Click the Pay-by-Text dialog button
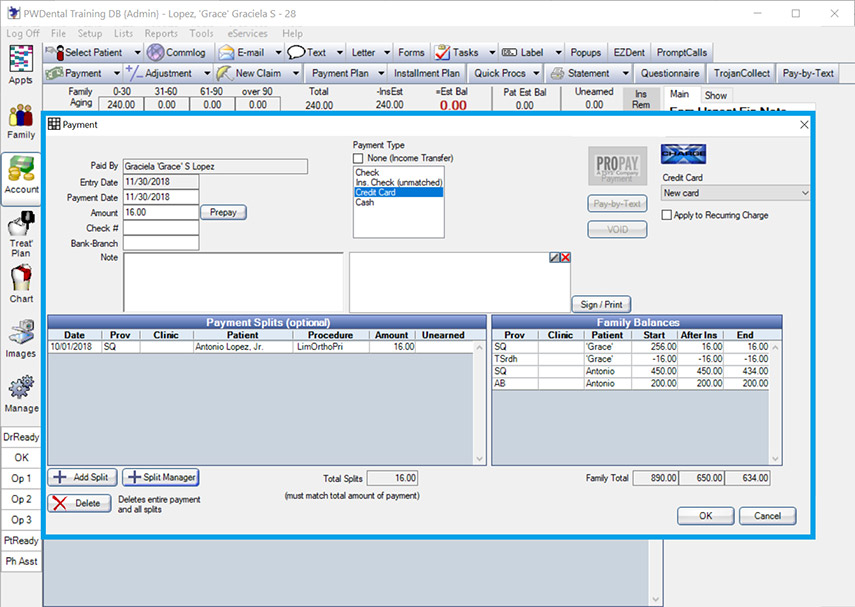Screen dimensions: 855x607 [x=617, y=203]
